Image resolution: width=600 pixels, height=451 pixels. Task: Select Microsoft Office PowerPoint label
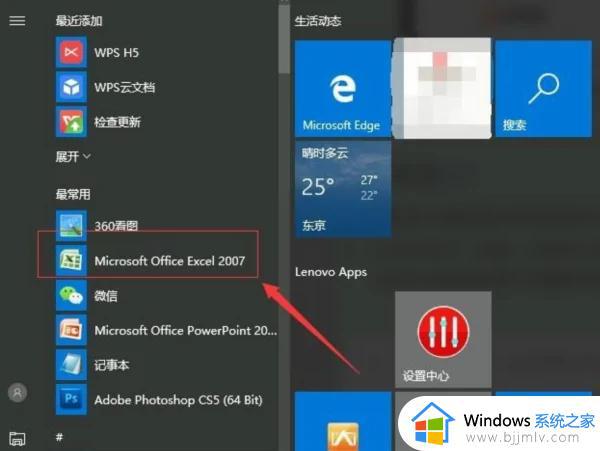point(186,331)
